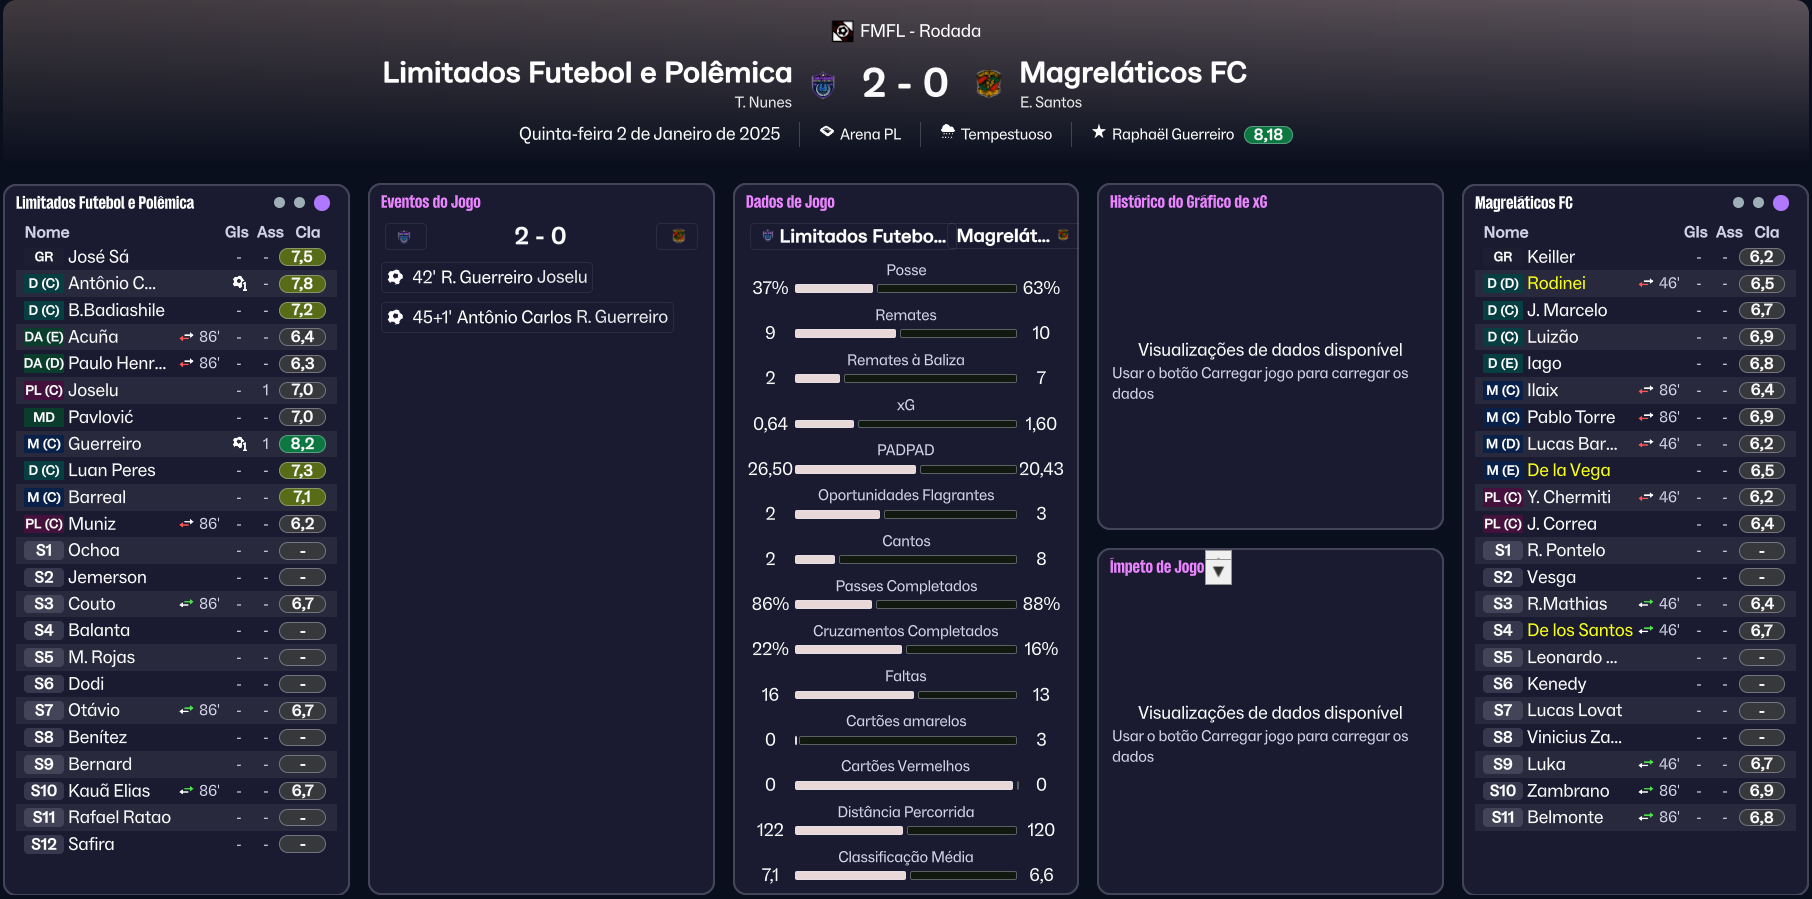Switch to Magrelát... tab in Dados de Jogo
The image size is (1812, 899).
click(x=1011, y=237)
